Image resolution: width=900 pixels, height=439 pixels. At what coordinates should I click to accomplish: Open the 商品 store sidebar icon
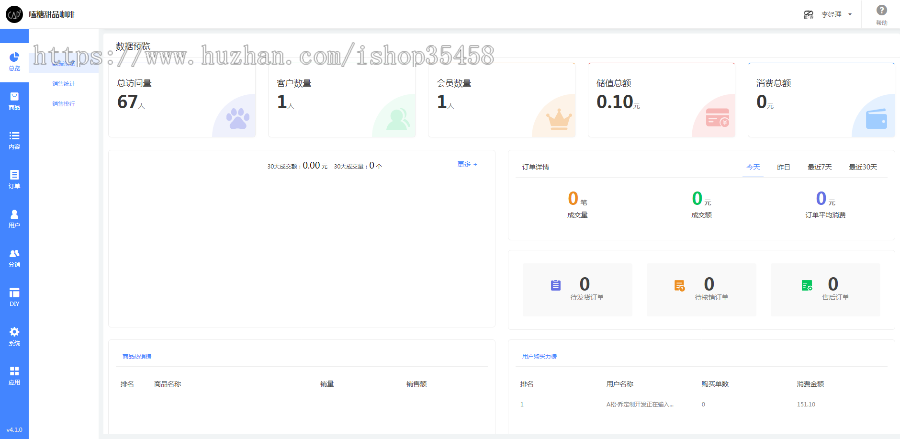click(x=14, y=96)
